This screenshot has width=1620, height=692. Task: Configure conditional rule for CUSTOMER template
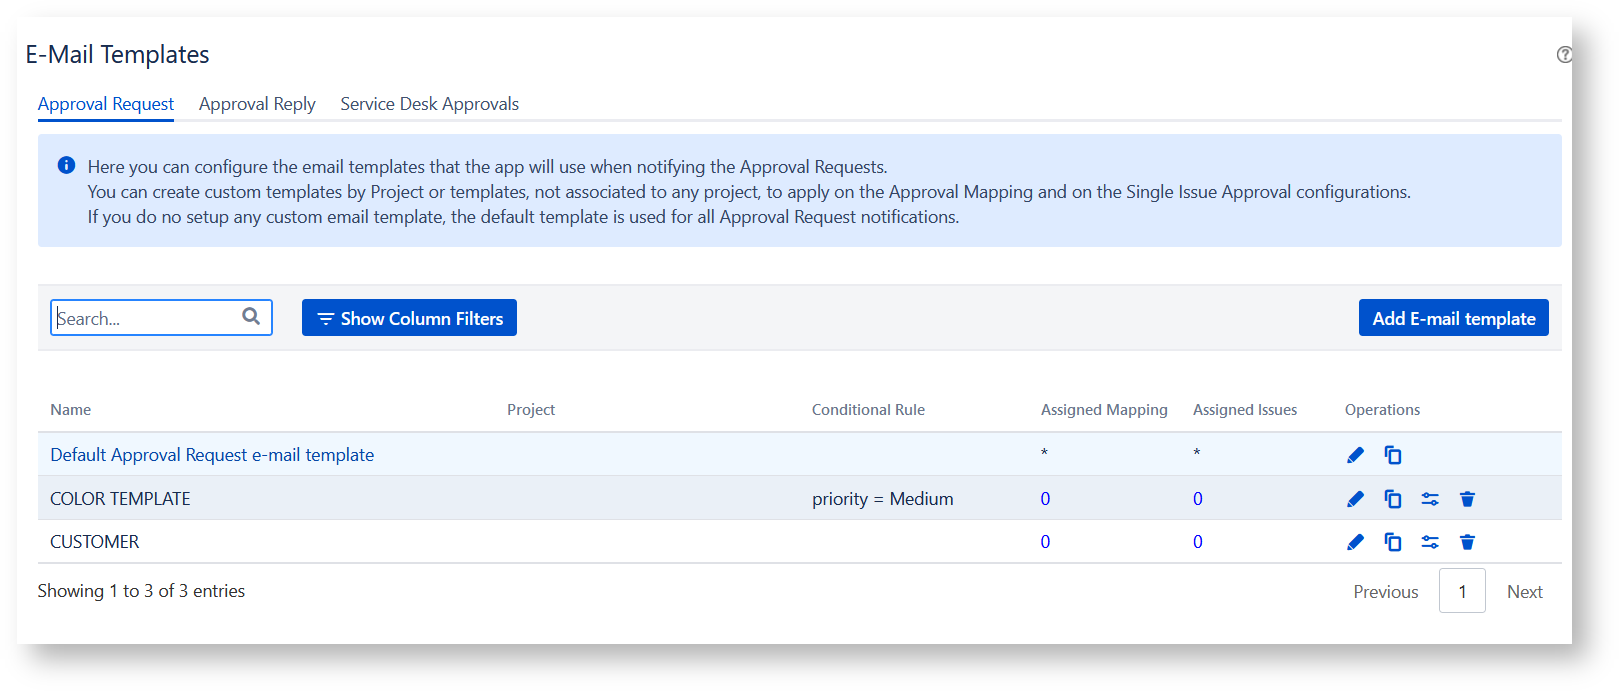click(x=1430, y=542)
